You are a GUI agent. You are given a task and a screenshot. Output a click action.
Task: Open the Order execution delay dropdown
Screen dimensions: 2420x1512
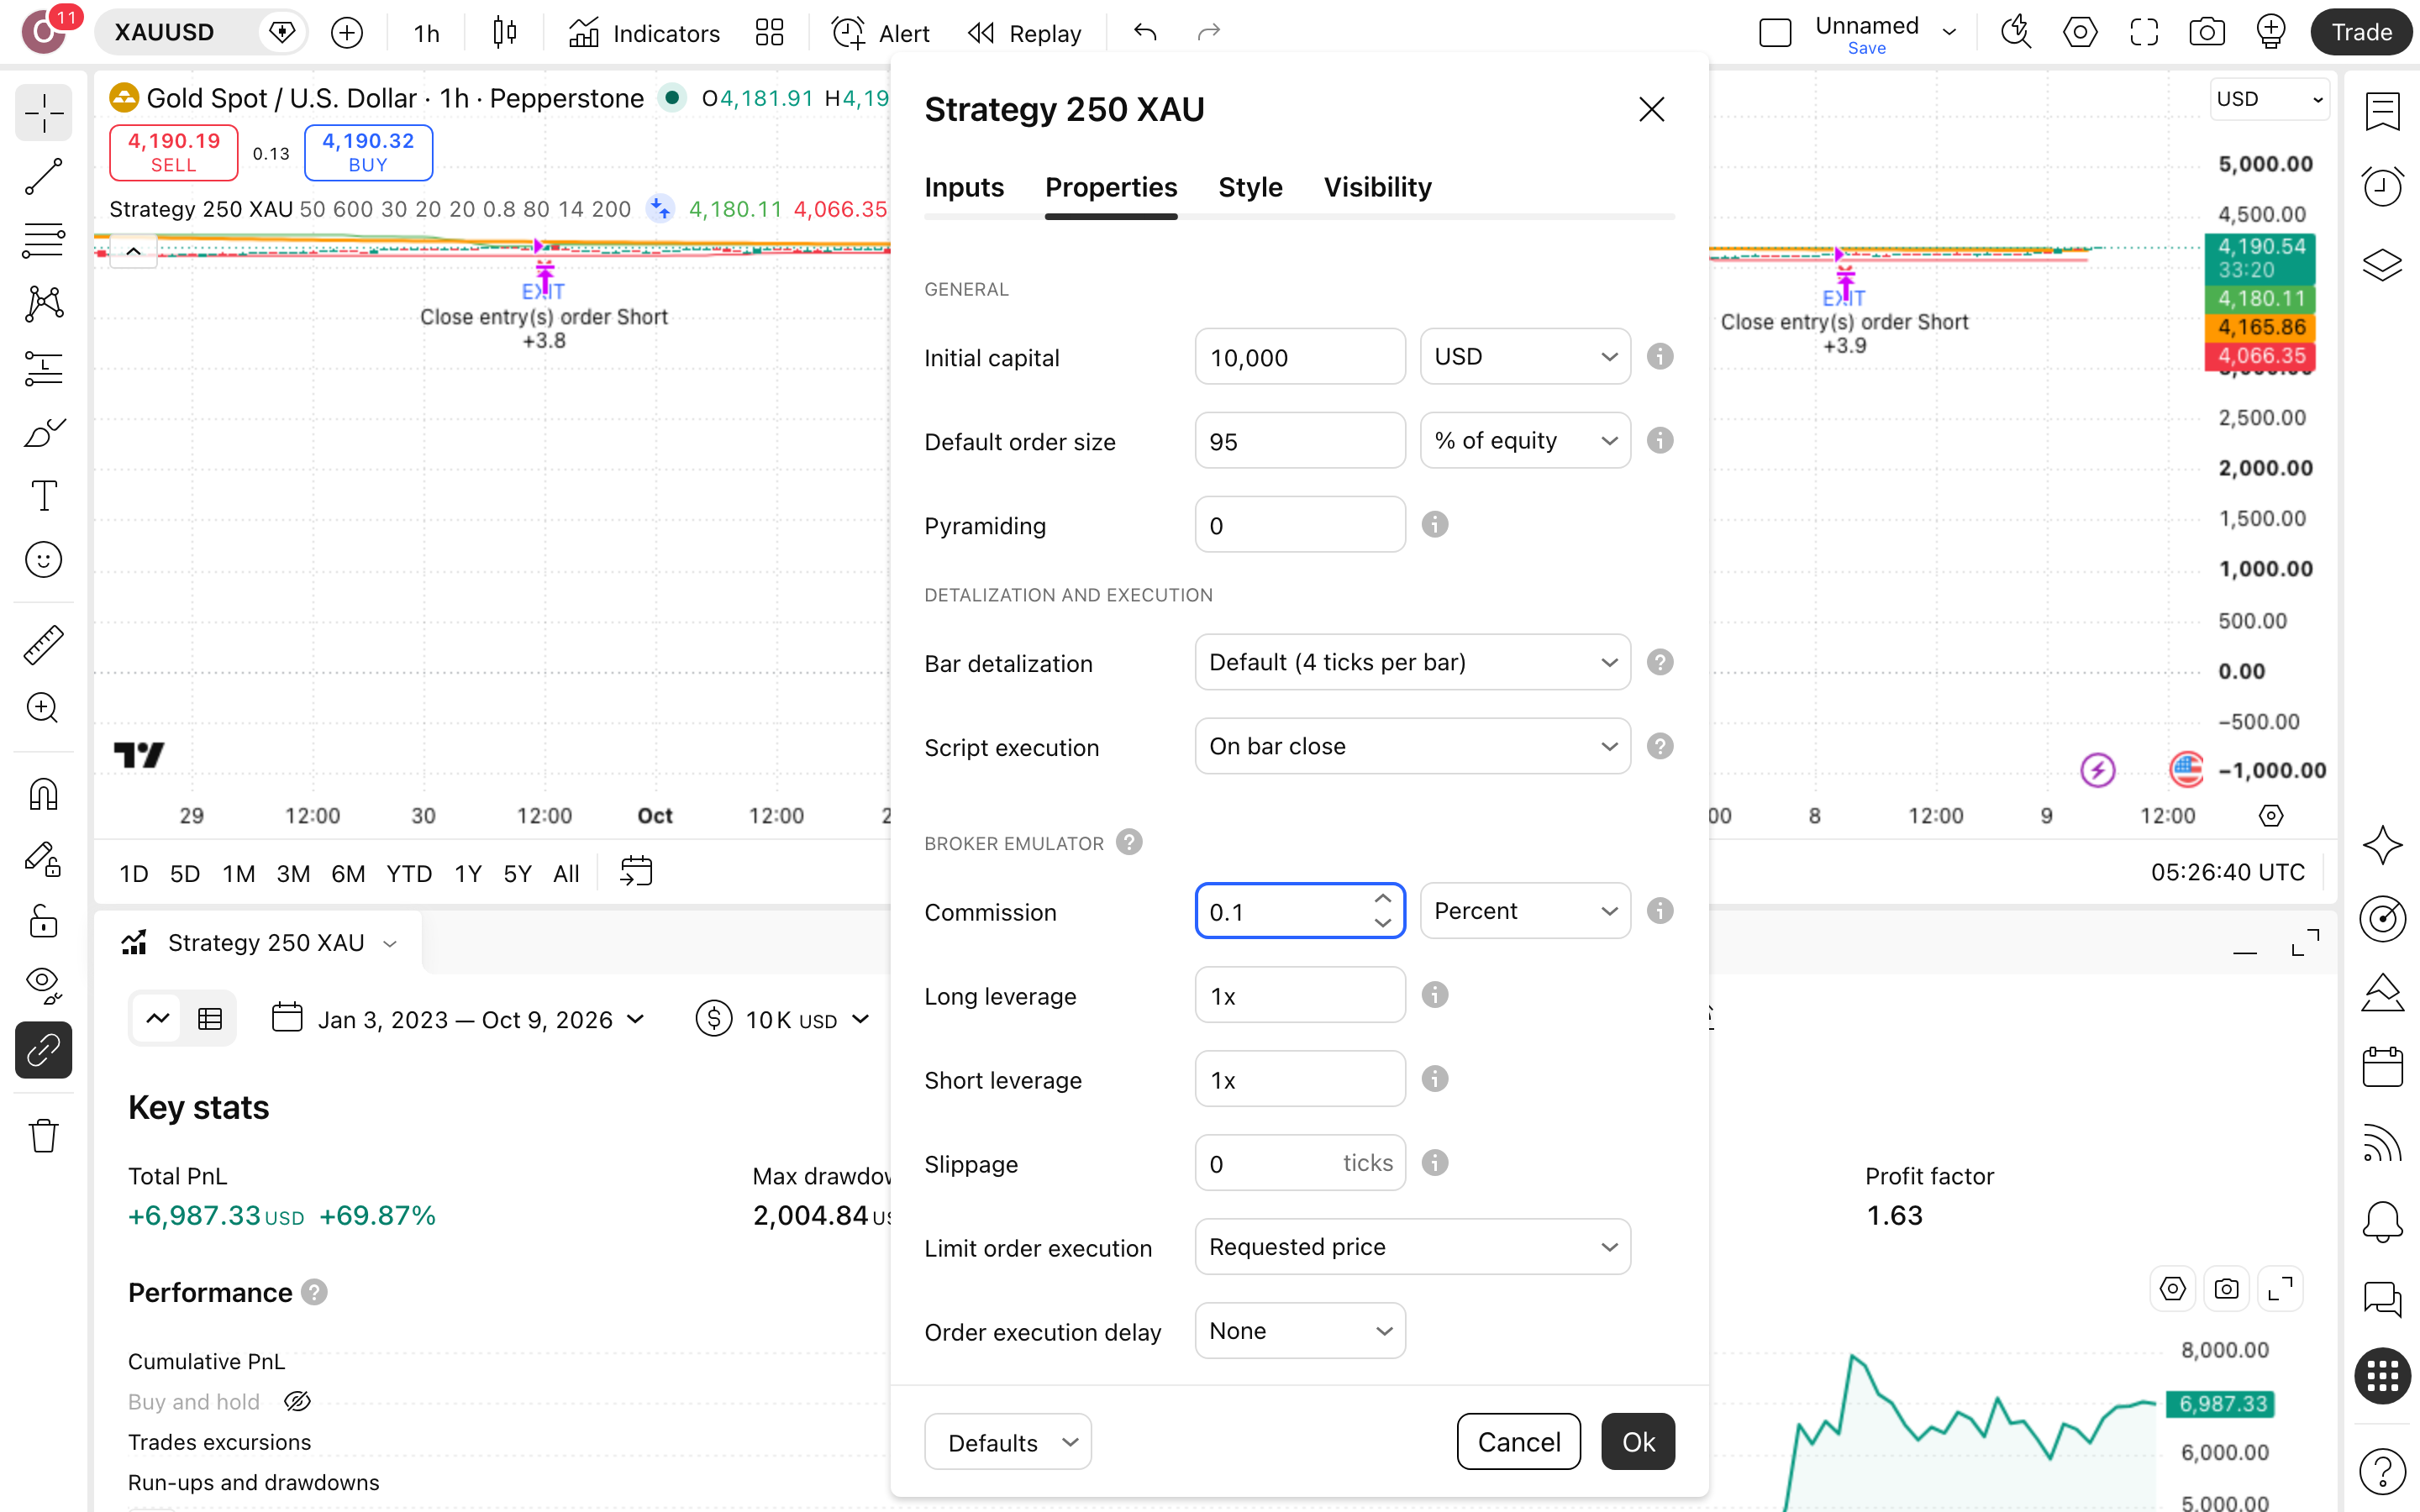tap(1300, 1331)
